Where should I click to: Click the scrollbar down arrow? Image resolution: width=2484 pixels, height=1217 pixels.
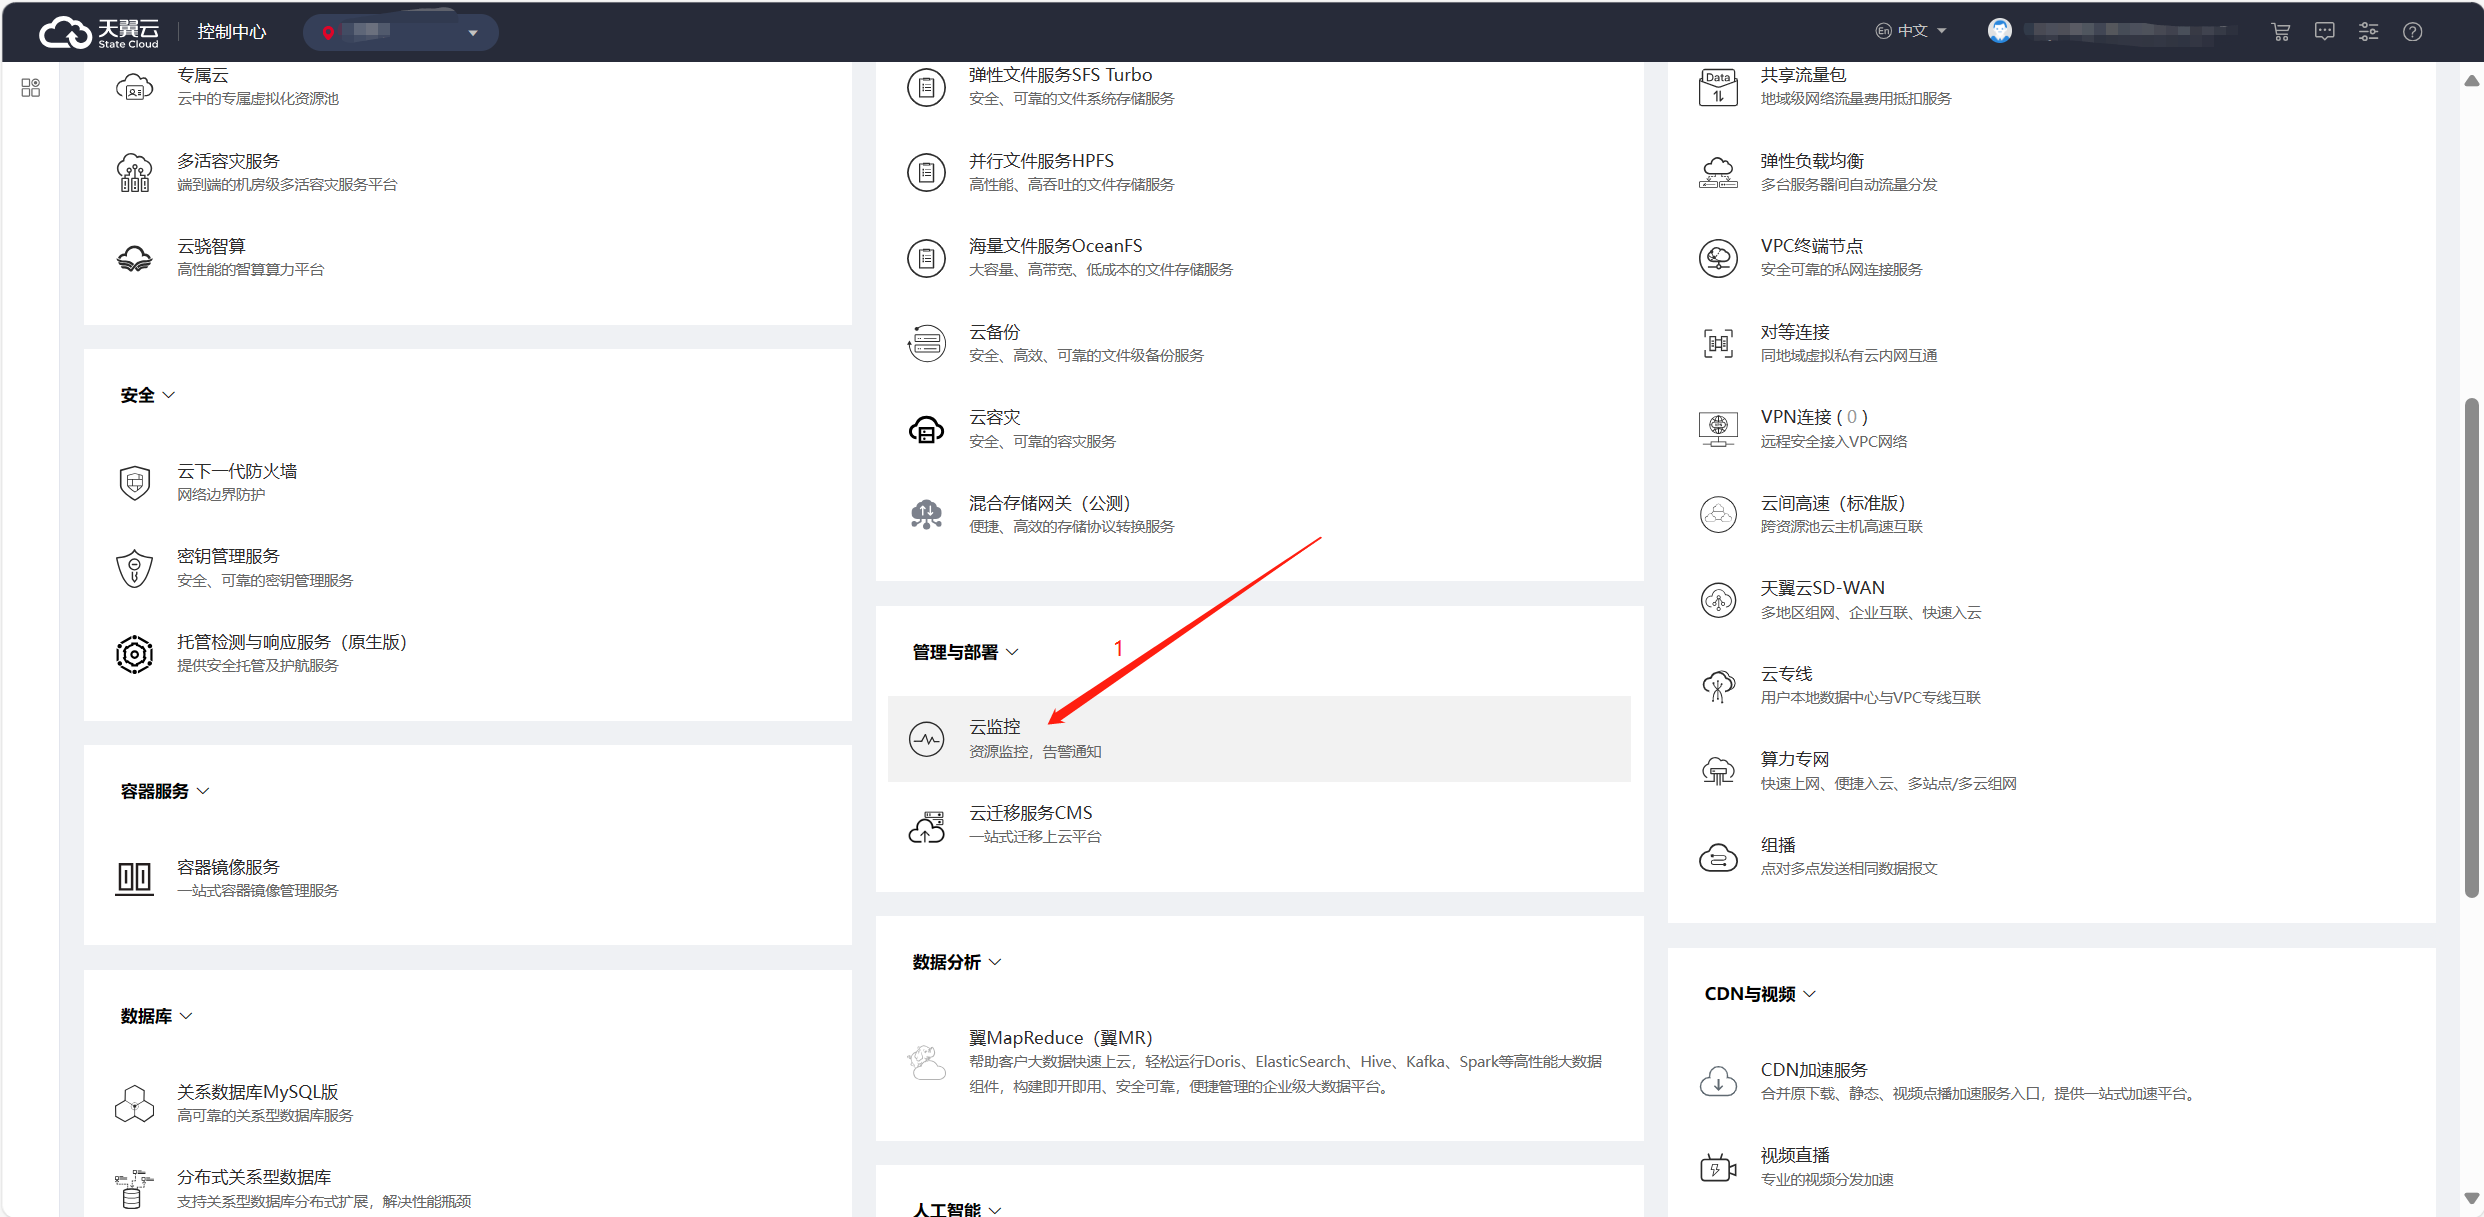(x=2471, y=1198)
